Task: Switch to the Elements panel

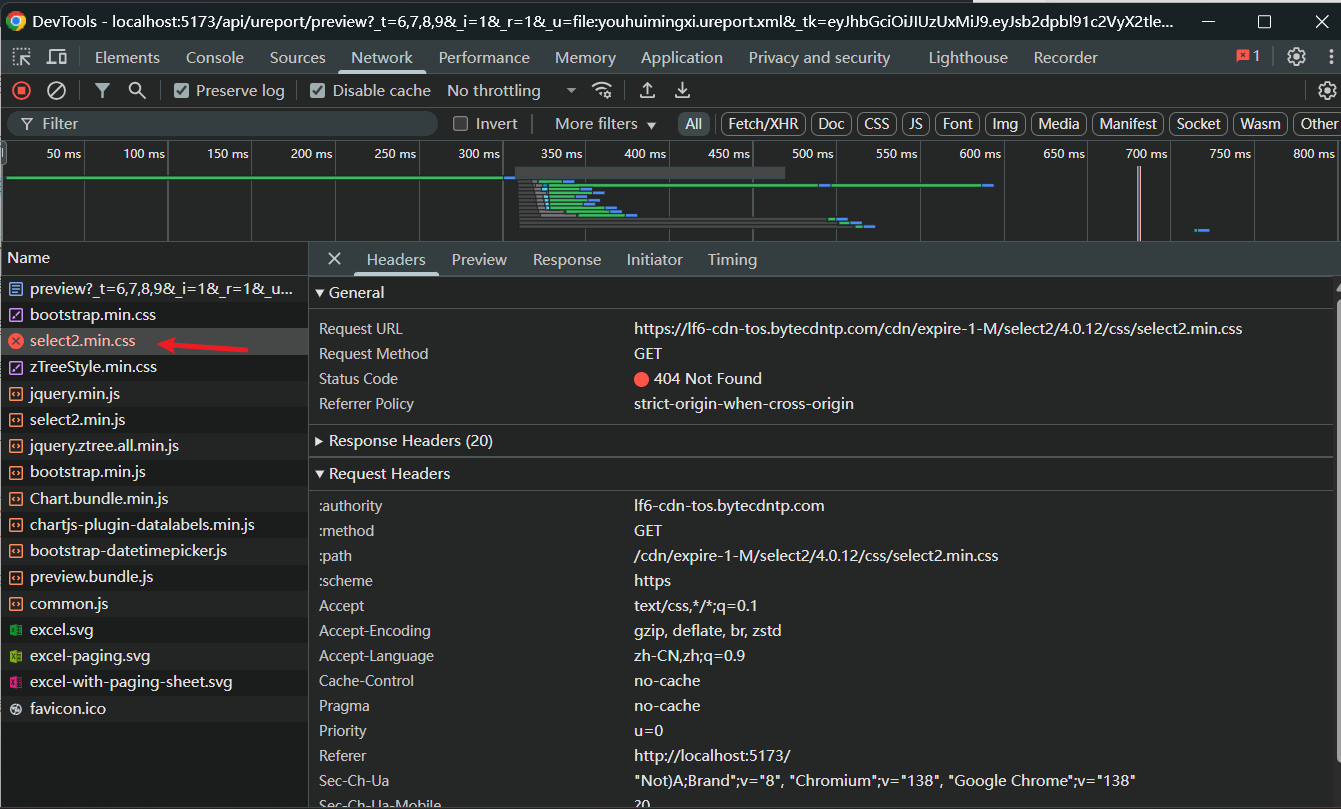Action: [x=127, y=57]
